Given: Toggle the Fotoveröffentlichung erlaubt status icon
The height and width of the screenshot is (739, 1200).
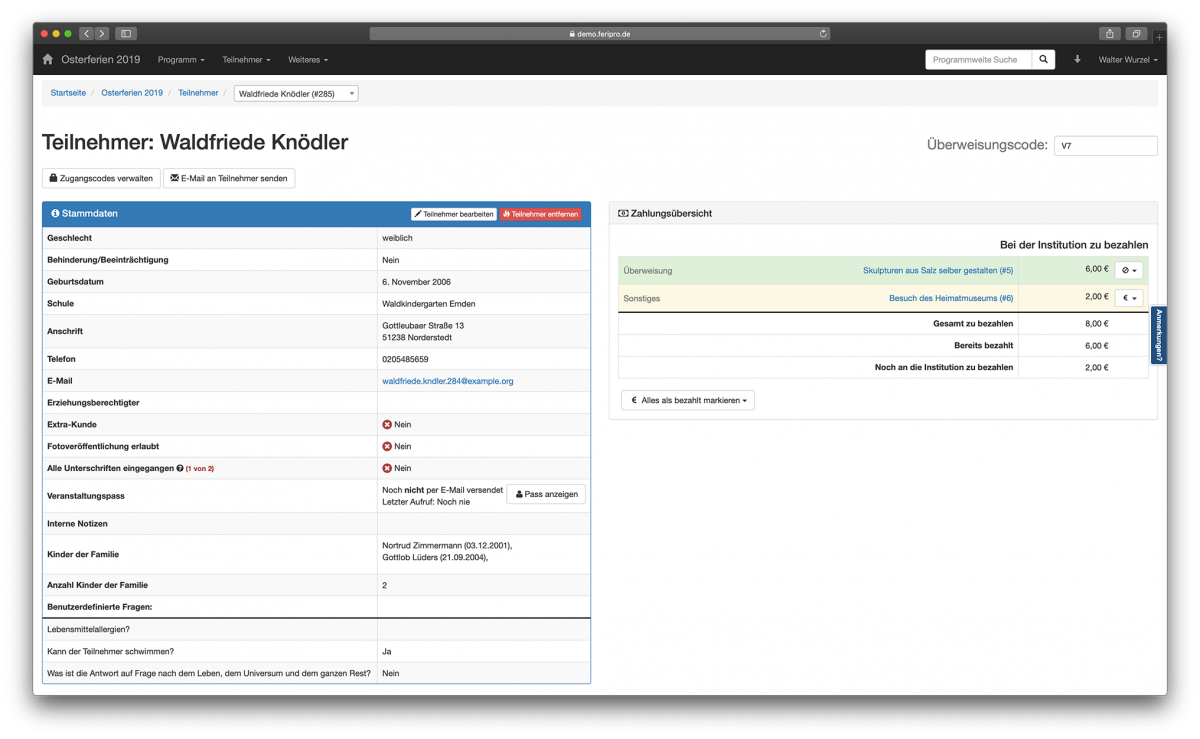Looking at the screenshot, I should coord(385,446).
